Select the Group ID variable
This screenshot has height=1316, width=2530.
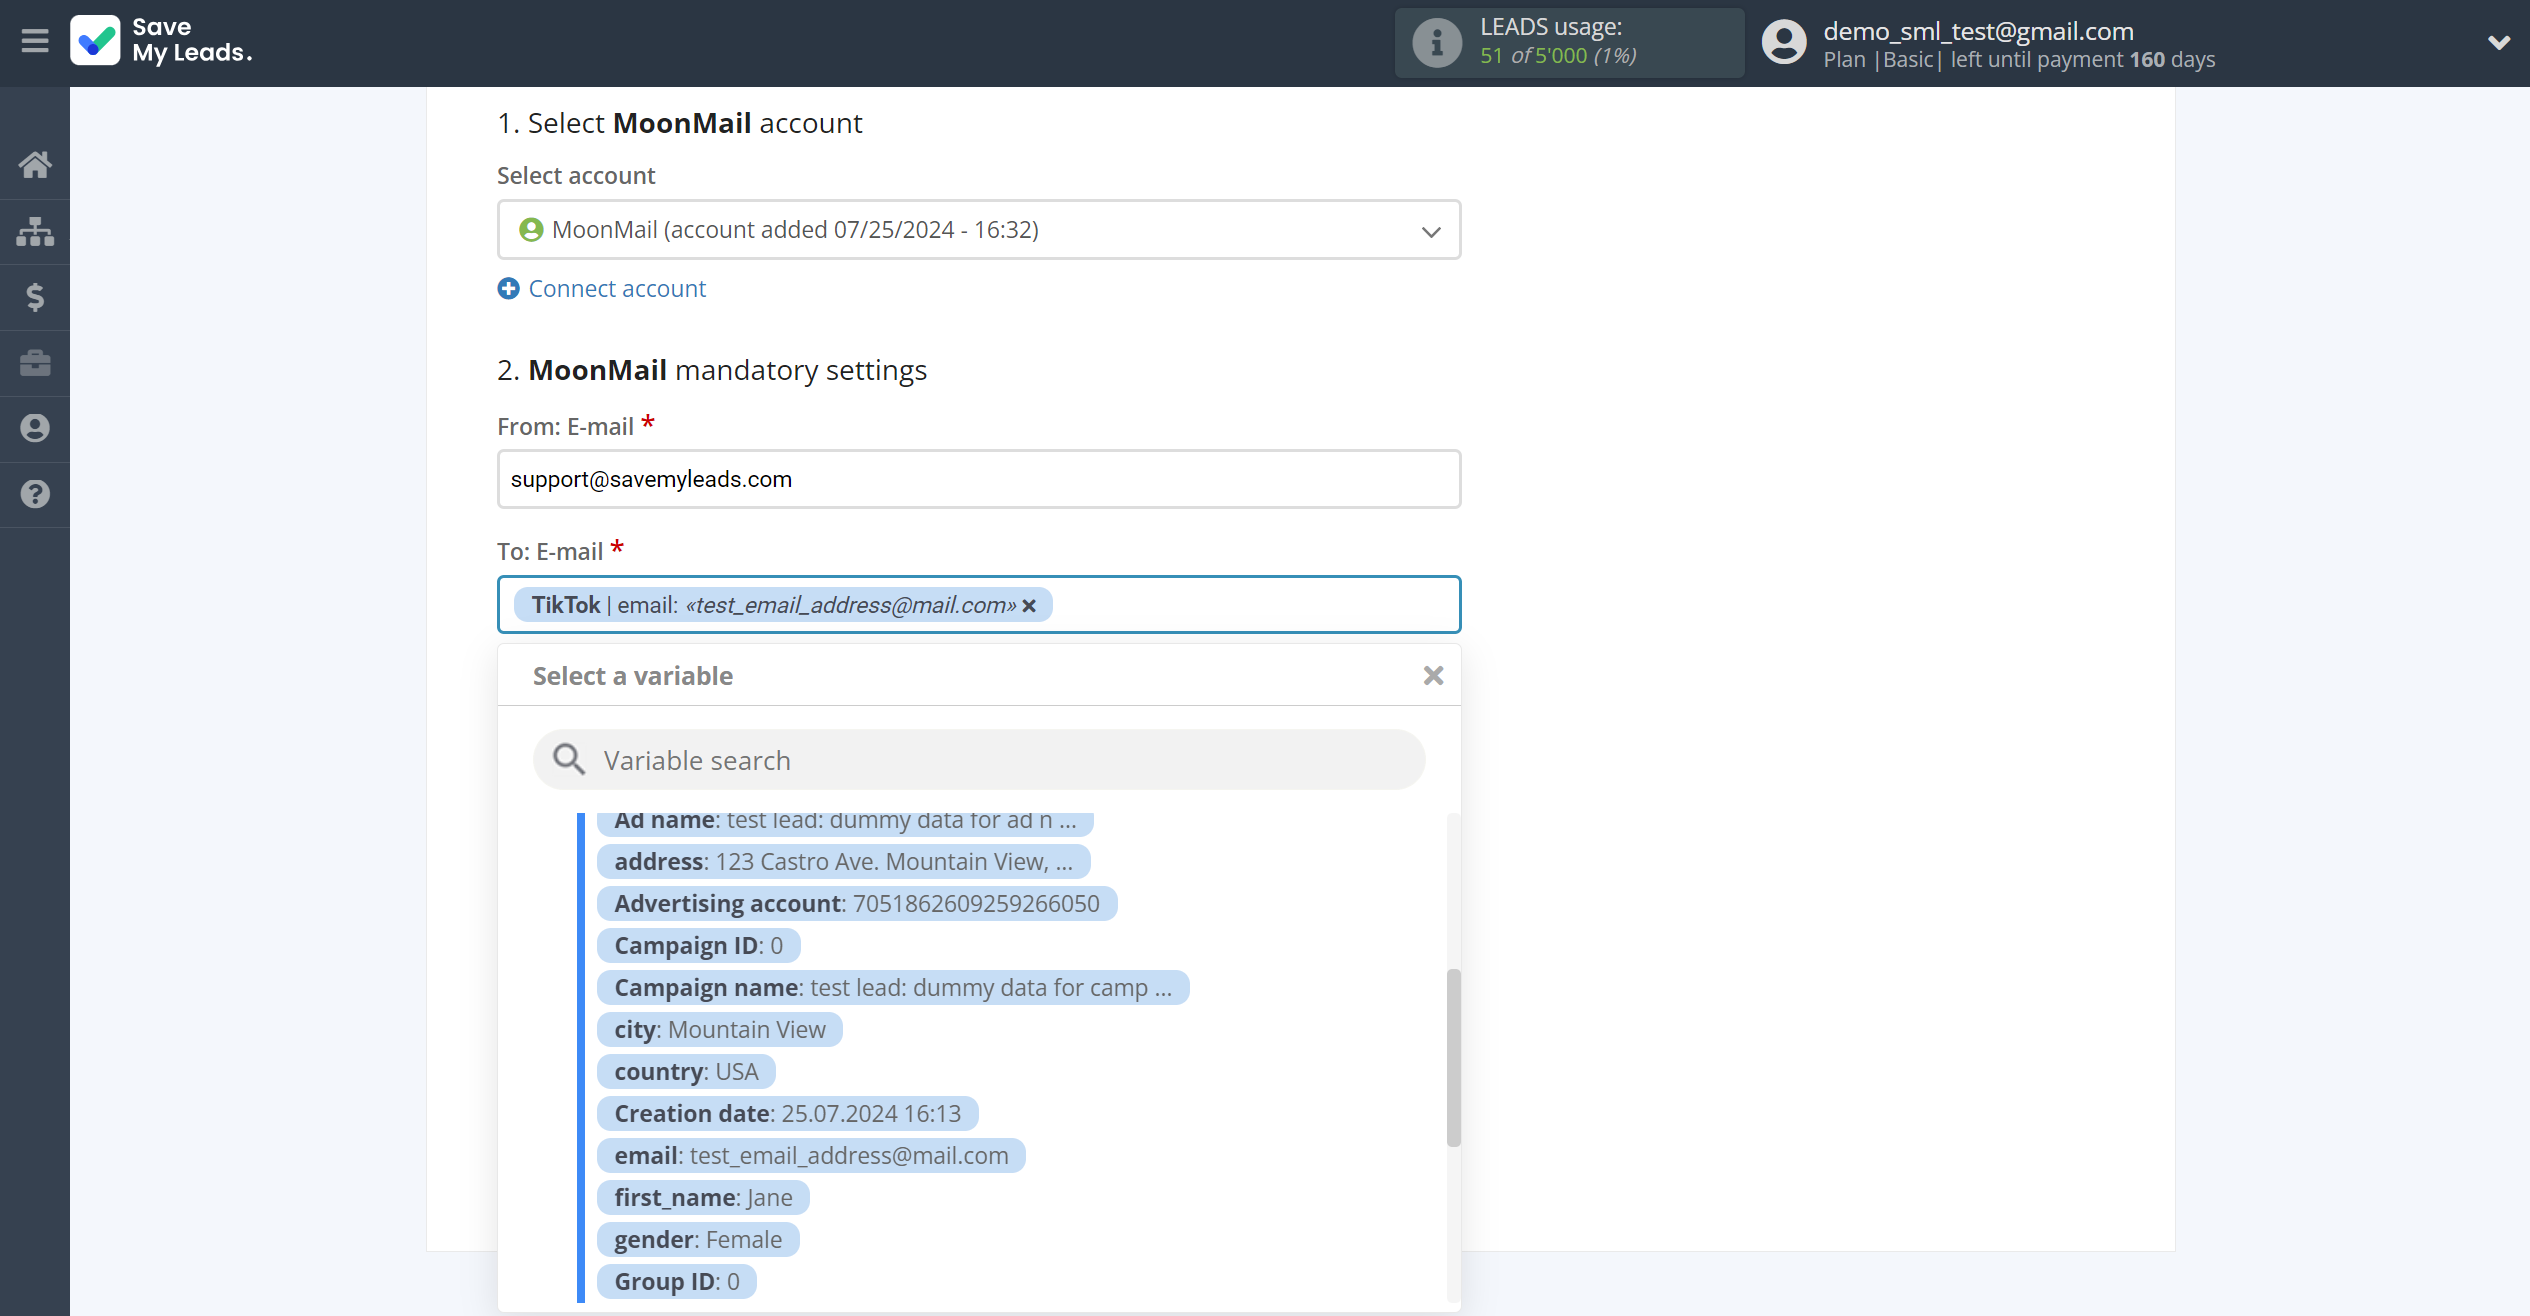(677, 1282)
